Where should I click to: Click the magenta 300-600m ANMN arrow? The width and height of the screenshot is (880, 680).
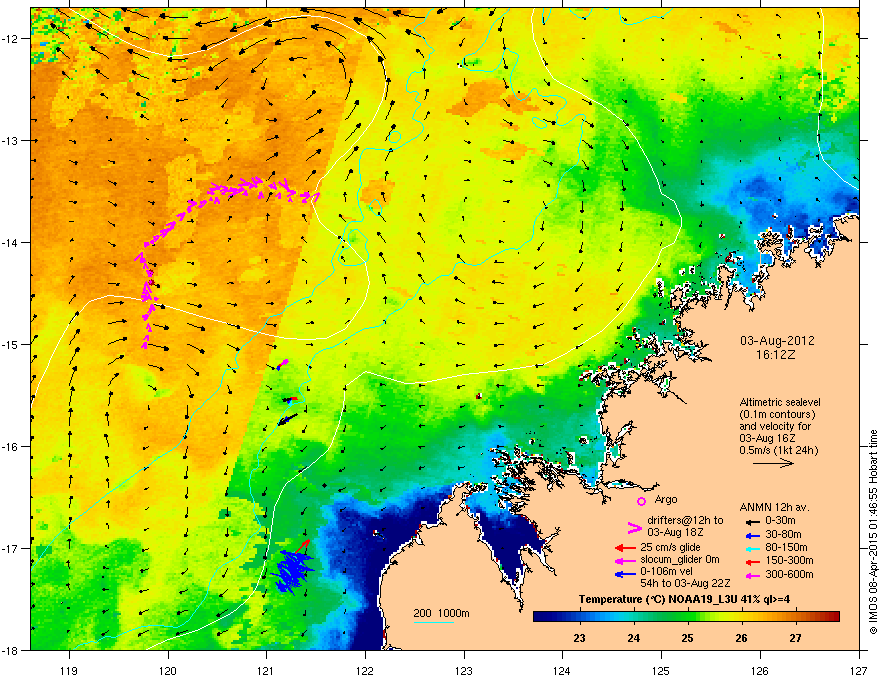click(752, 575)
